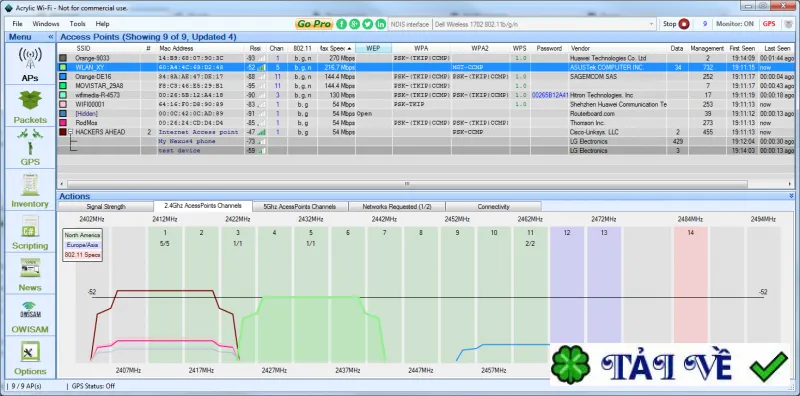Open the Help menu
Viewport: 800px width, 396px height.
pyautogui.click(x=103, y=24)
